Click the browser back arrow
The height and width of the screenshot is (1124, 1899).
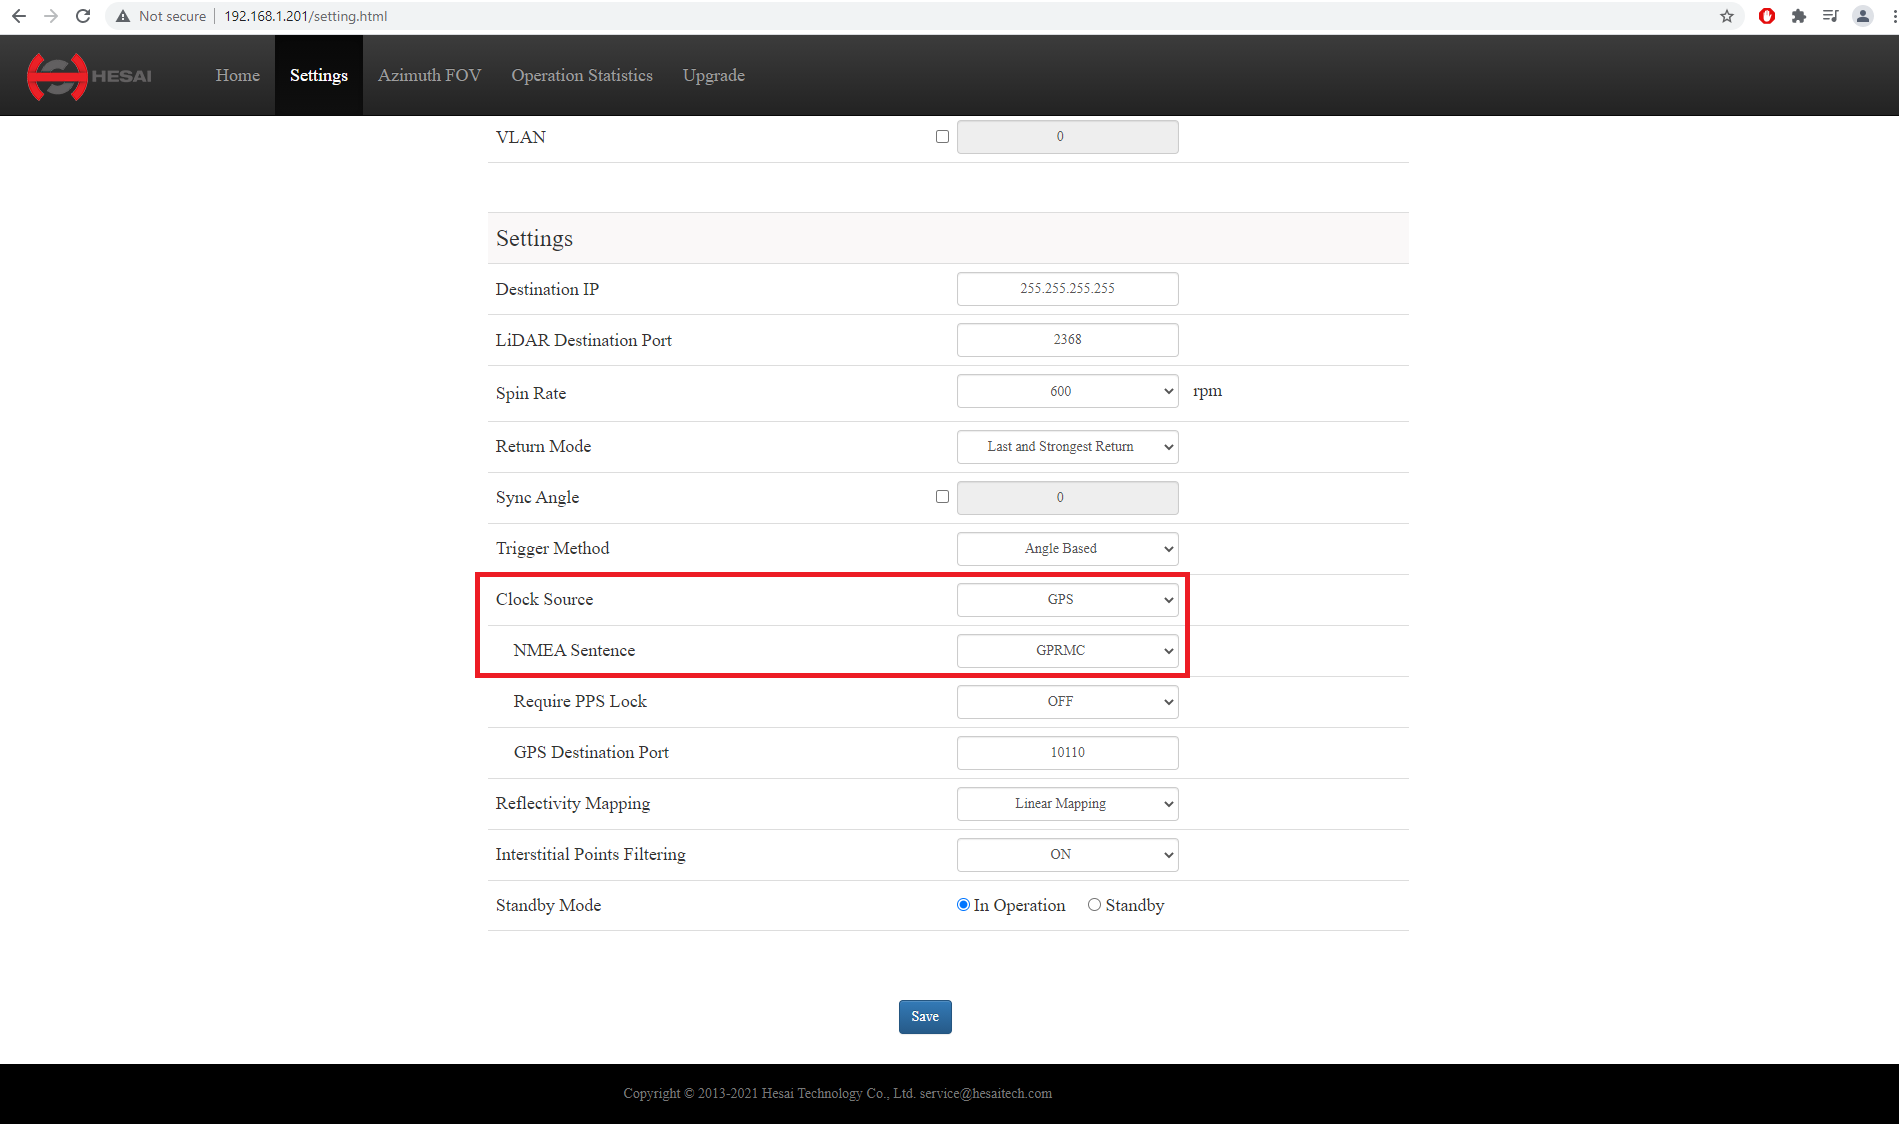click(19, 16)
